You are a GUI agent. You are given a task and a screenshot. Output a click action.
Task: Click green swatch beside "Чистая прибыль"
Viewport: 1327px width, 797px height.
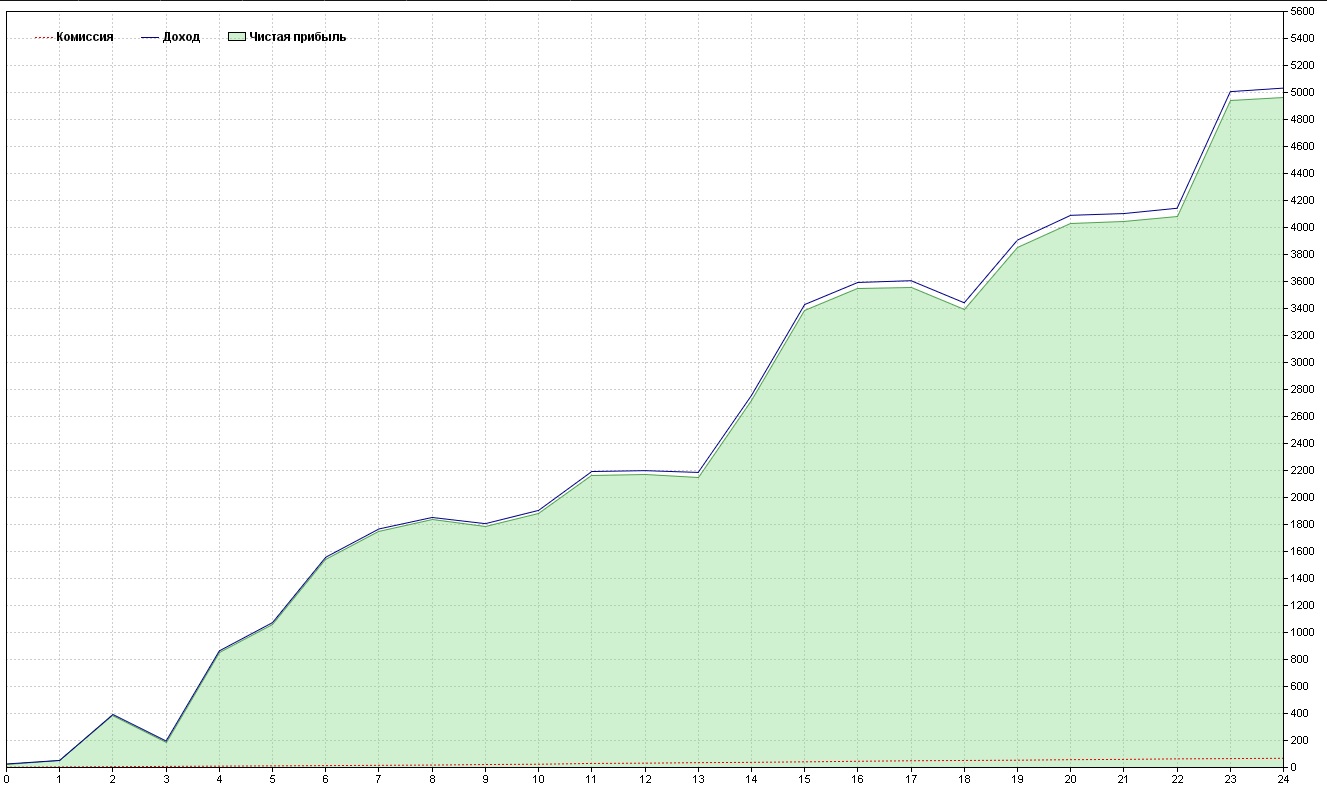pyautogui.click(x=236, y=37)
